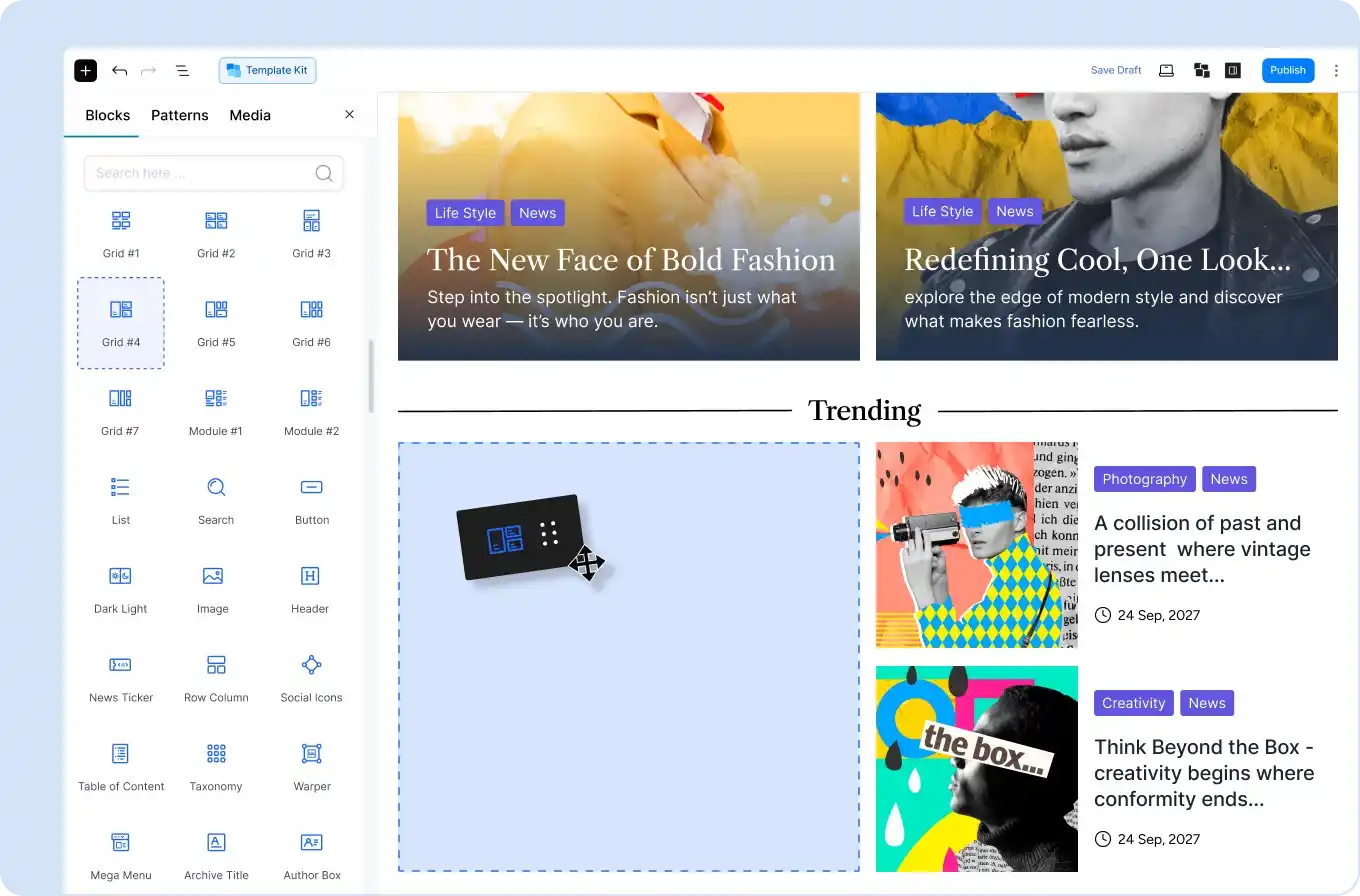The height and width of the screenshot is (896, 1360).
Task: Open the Template Kit button
Action: coord(268,70)
